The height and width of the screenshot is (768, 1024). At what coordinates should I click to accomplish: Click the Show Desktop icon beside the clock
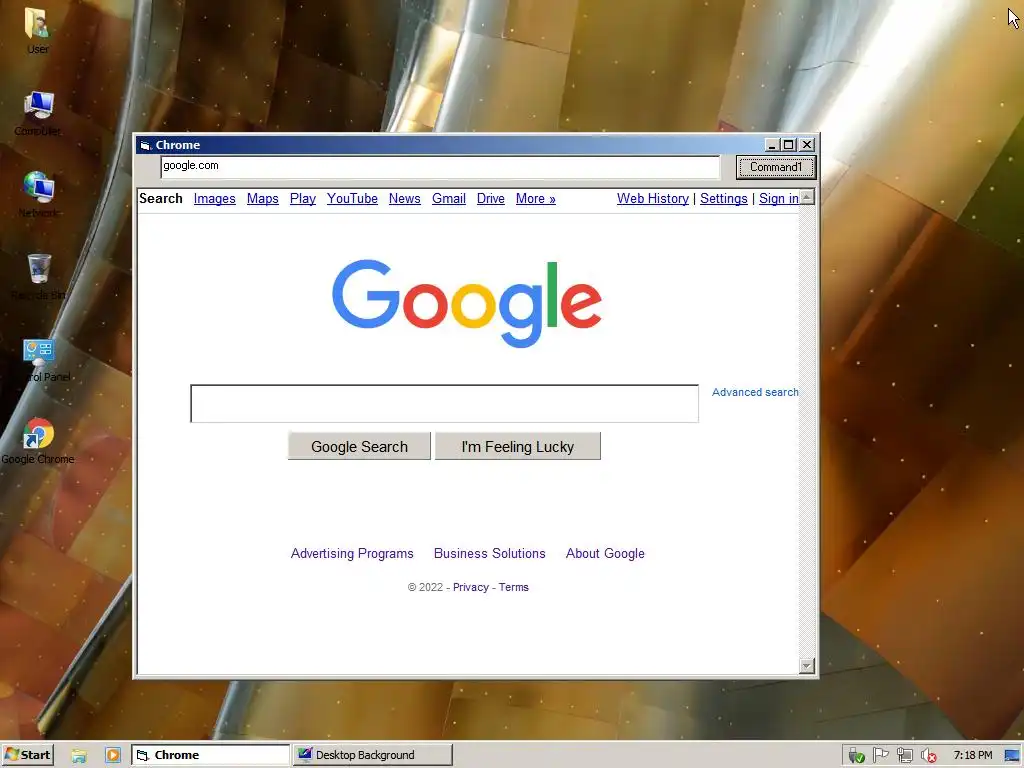tap(1013, 756)
